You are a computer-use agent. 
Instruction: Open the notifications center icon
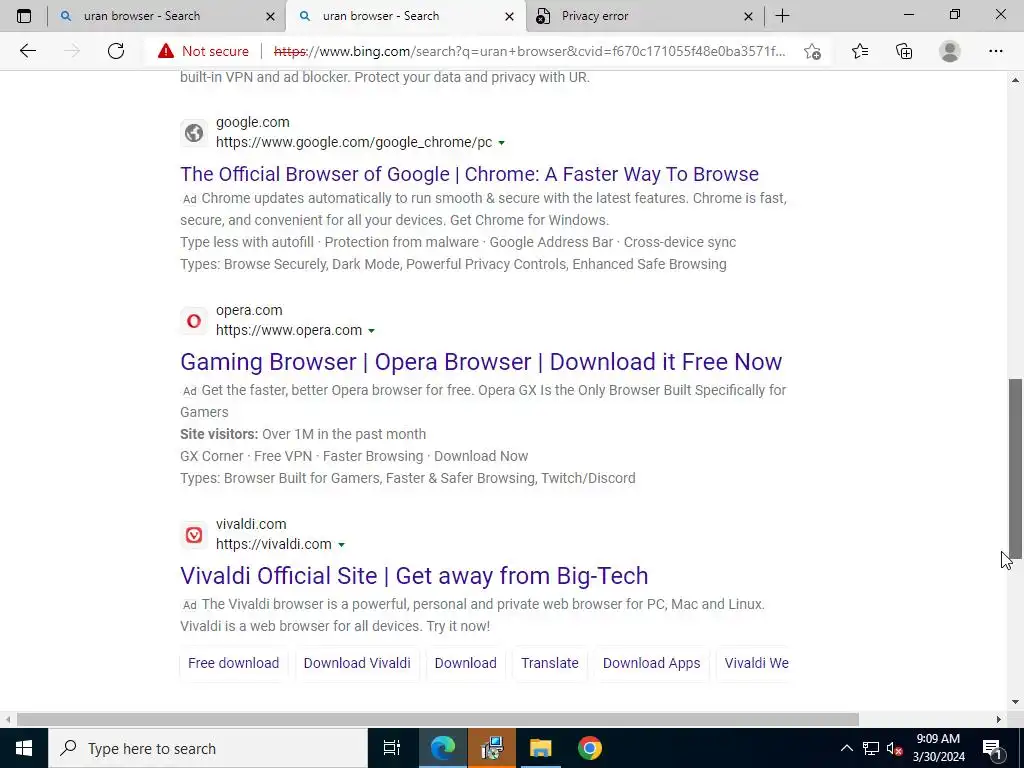[993, 748]
